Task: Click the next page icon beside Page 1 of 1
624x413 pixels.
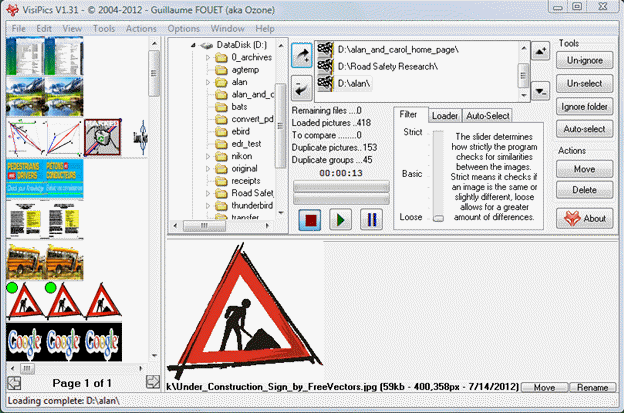Action: (x=151, y=382)
